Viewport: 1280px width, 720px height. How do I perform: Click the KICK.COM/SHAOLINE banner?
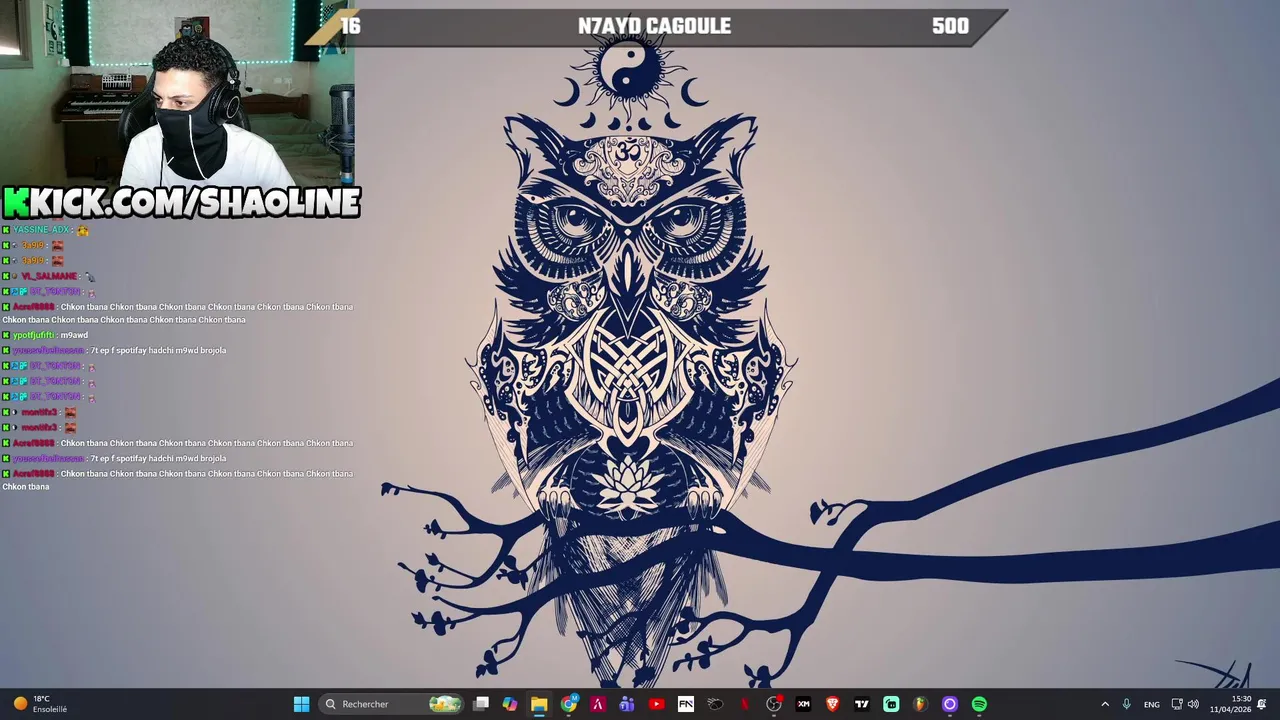point(181,202)
